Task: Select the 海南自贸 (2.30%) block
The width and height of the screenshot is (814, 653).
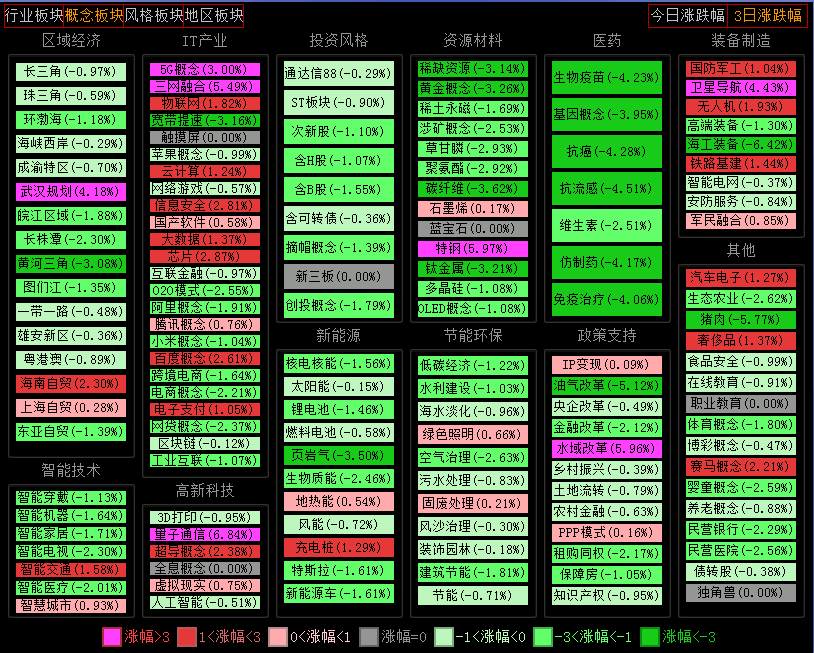Action: point(71,384)
